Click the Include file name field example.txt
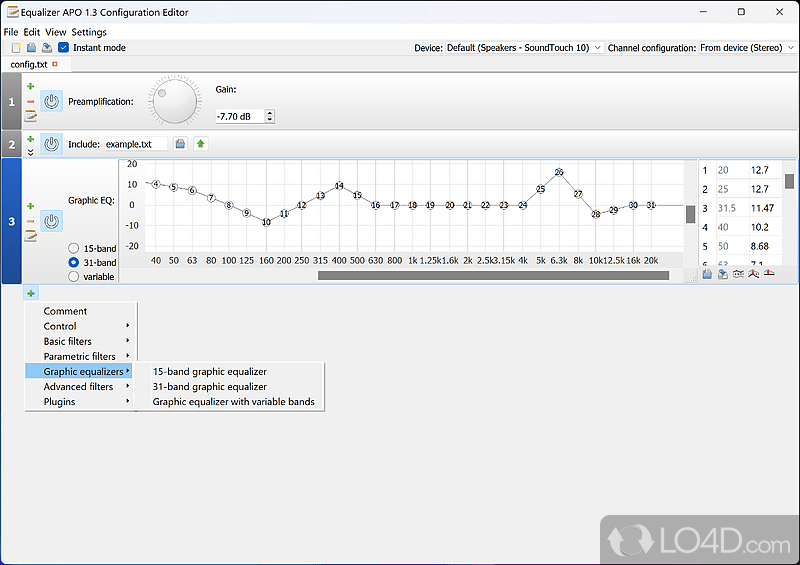Image resolution: width=800 pixels, height=565 pixels. [136, 144]
